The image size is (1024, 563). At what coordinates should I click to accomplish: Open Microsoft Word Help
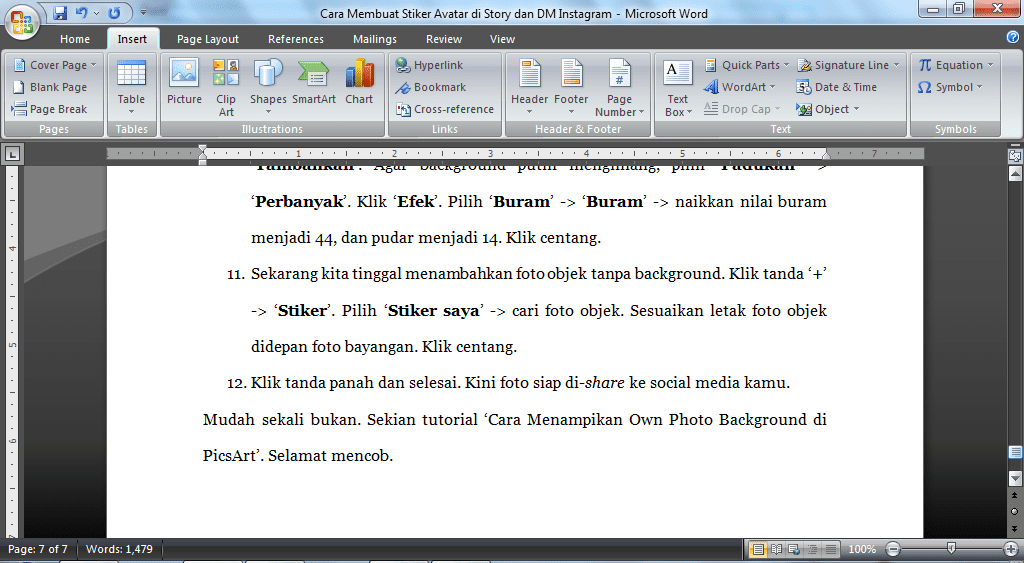[1013, 38]
